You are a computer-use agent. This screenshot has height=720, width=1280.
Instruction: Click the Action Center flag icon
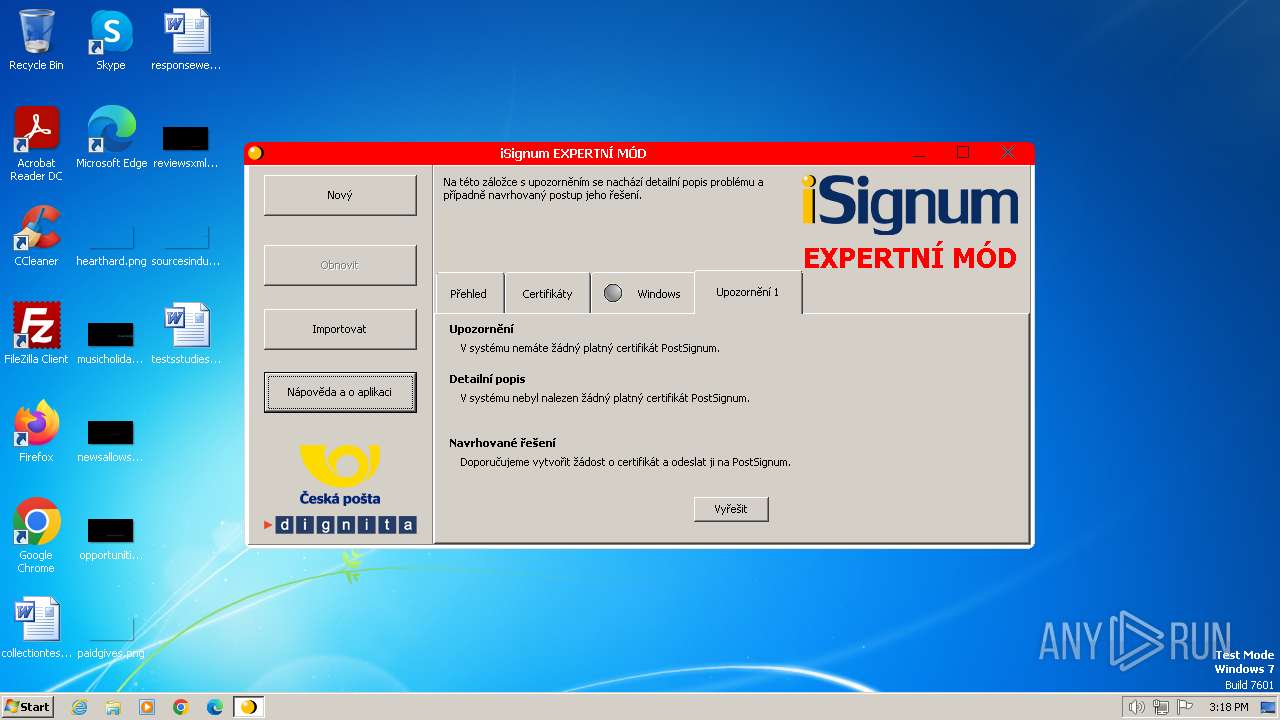coord(1185,707)
